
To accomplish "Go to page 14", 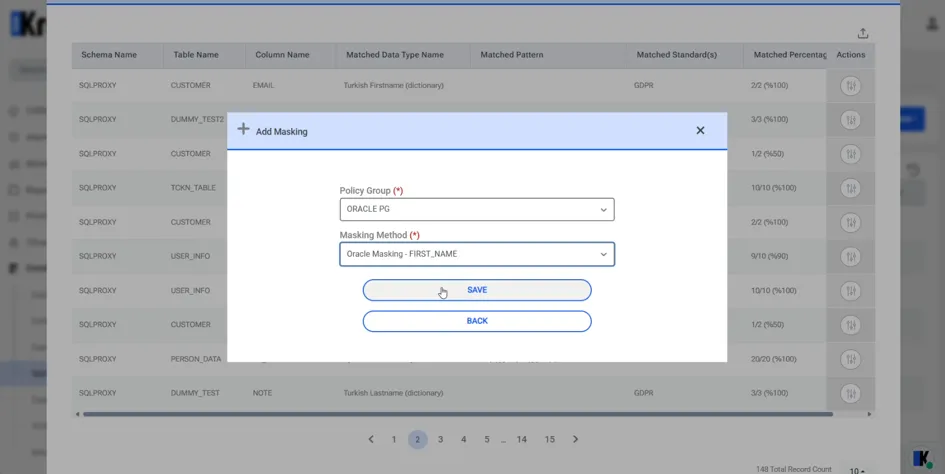I will 521,440.
